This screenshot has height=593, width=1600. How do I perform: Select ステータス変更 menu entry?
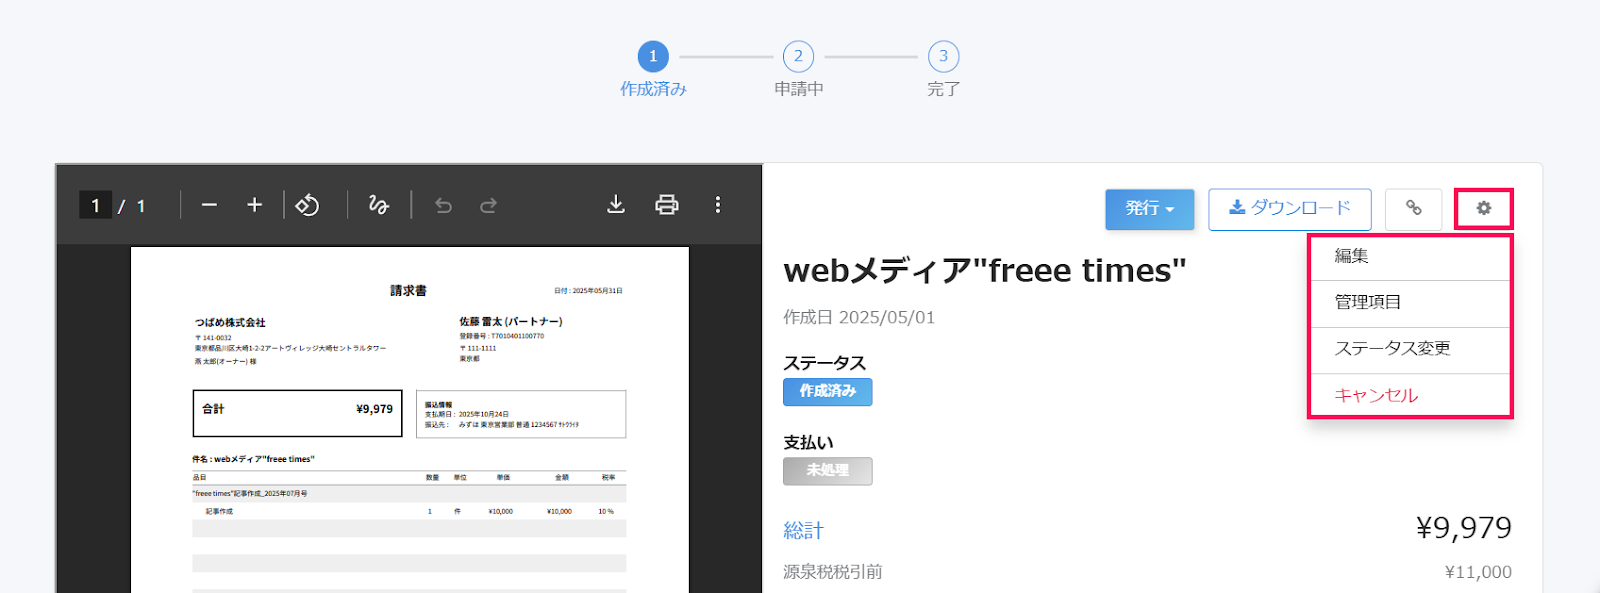[x=1410, y=350]
